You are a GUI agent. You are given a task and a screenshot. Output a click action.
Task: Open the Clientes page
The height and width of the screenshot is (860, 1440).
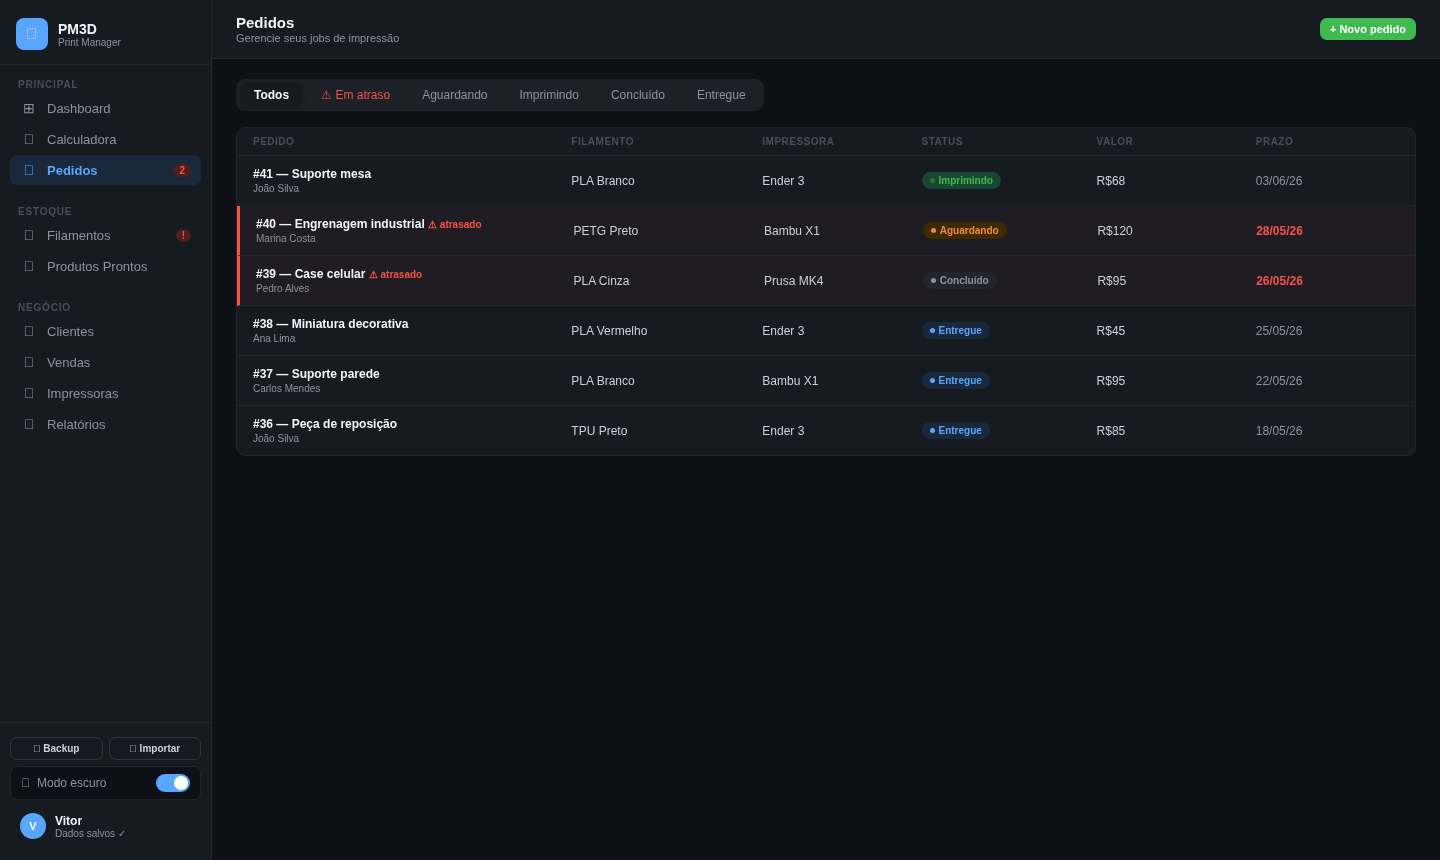tap(105, 331)
